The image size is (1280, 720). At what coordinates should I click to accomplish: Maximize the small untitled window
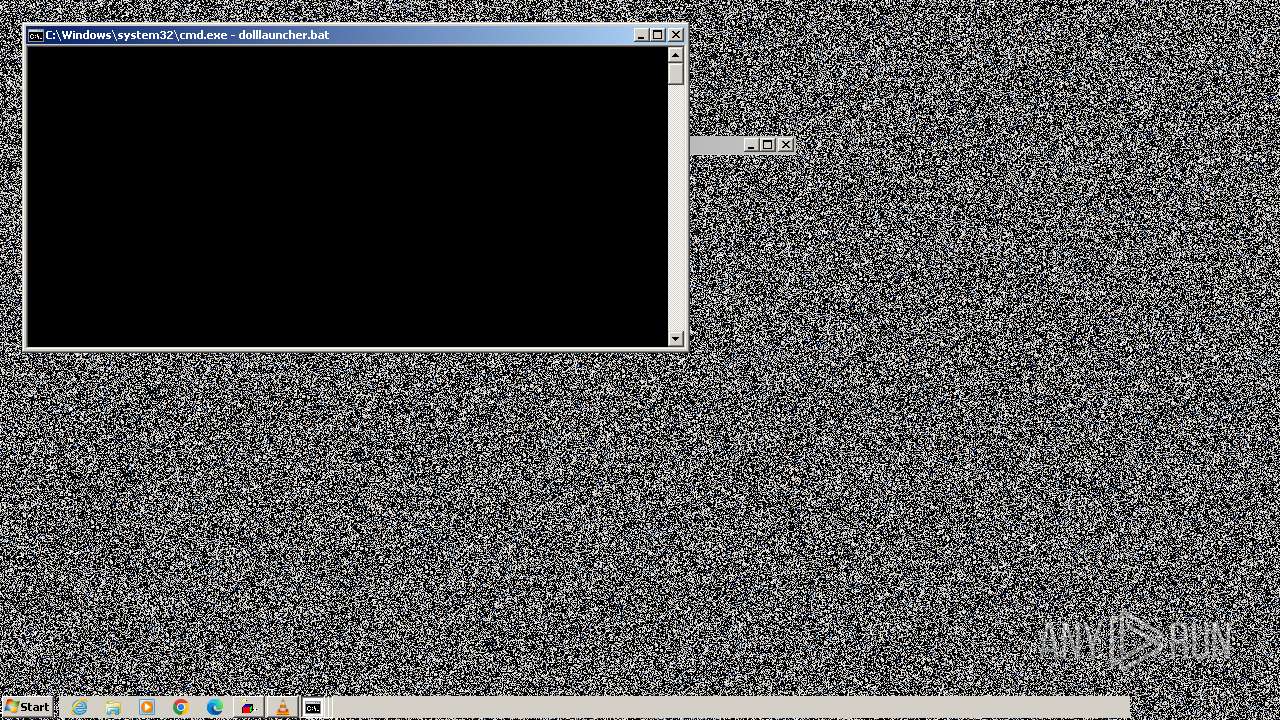pos(768,145)
